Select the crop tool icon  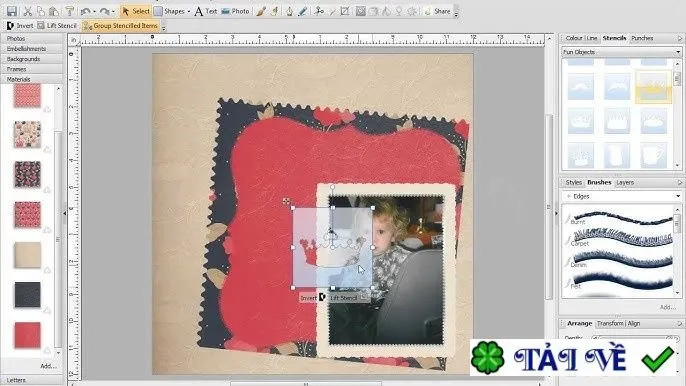click(345, 11)
